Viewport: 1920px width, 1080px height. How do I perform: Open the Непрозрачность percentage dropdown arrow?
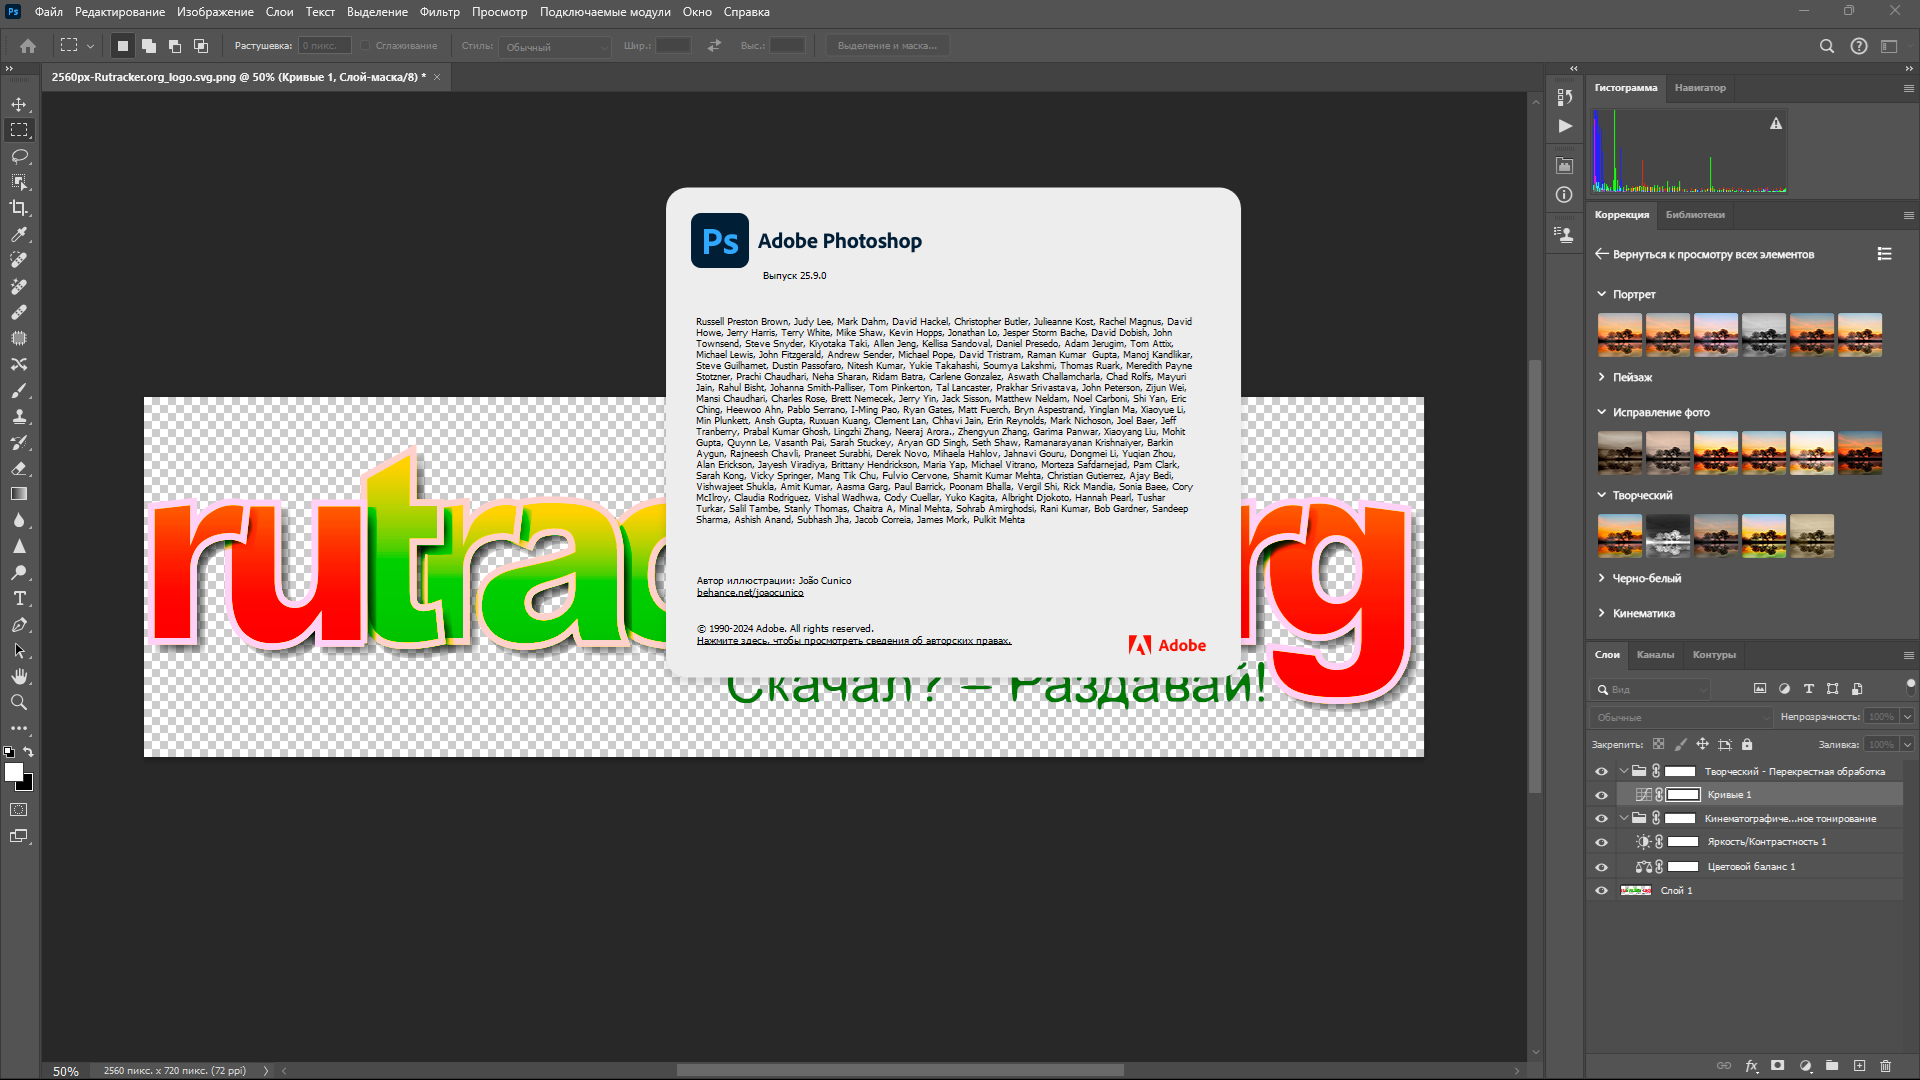coord(1907,717)
